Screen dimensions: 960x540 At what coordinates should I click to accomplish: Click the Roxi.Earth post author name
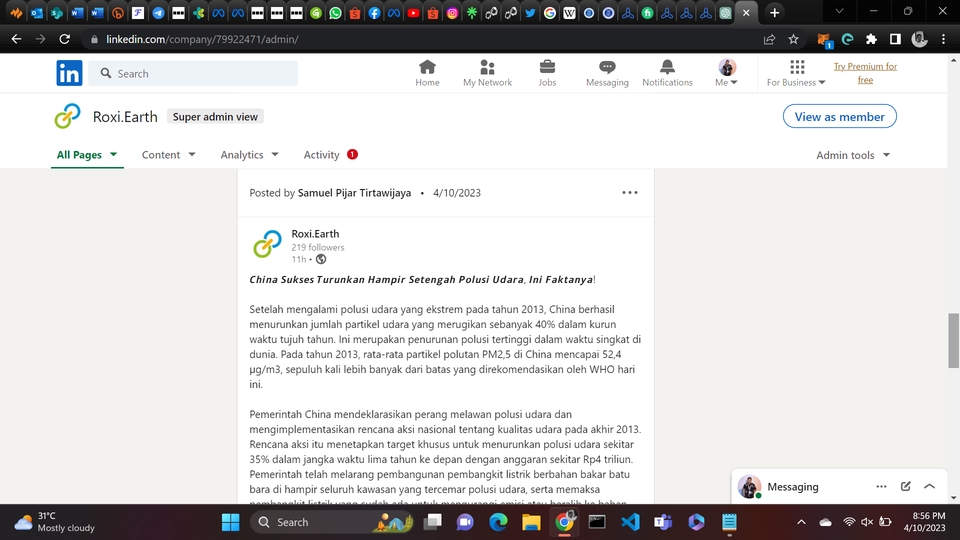pos(315,234)
